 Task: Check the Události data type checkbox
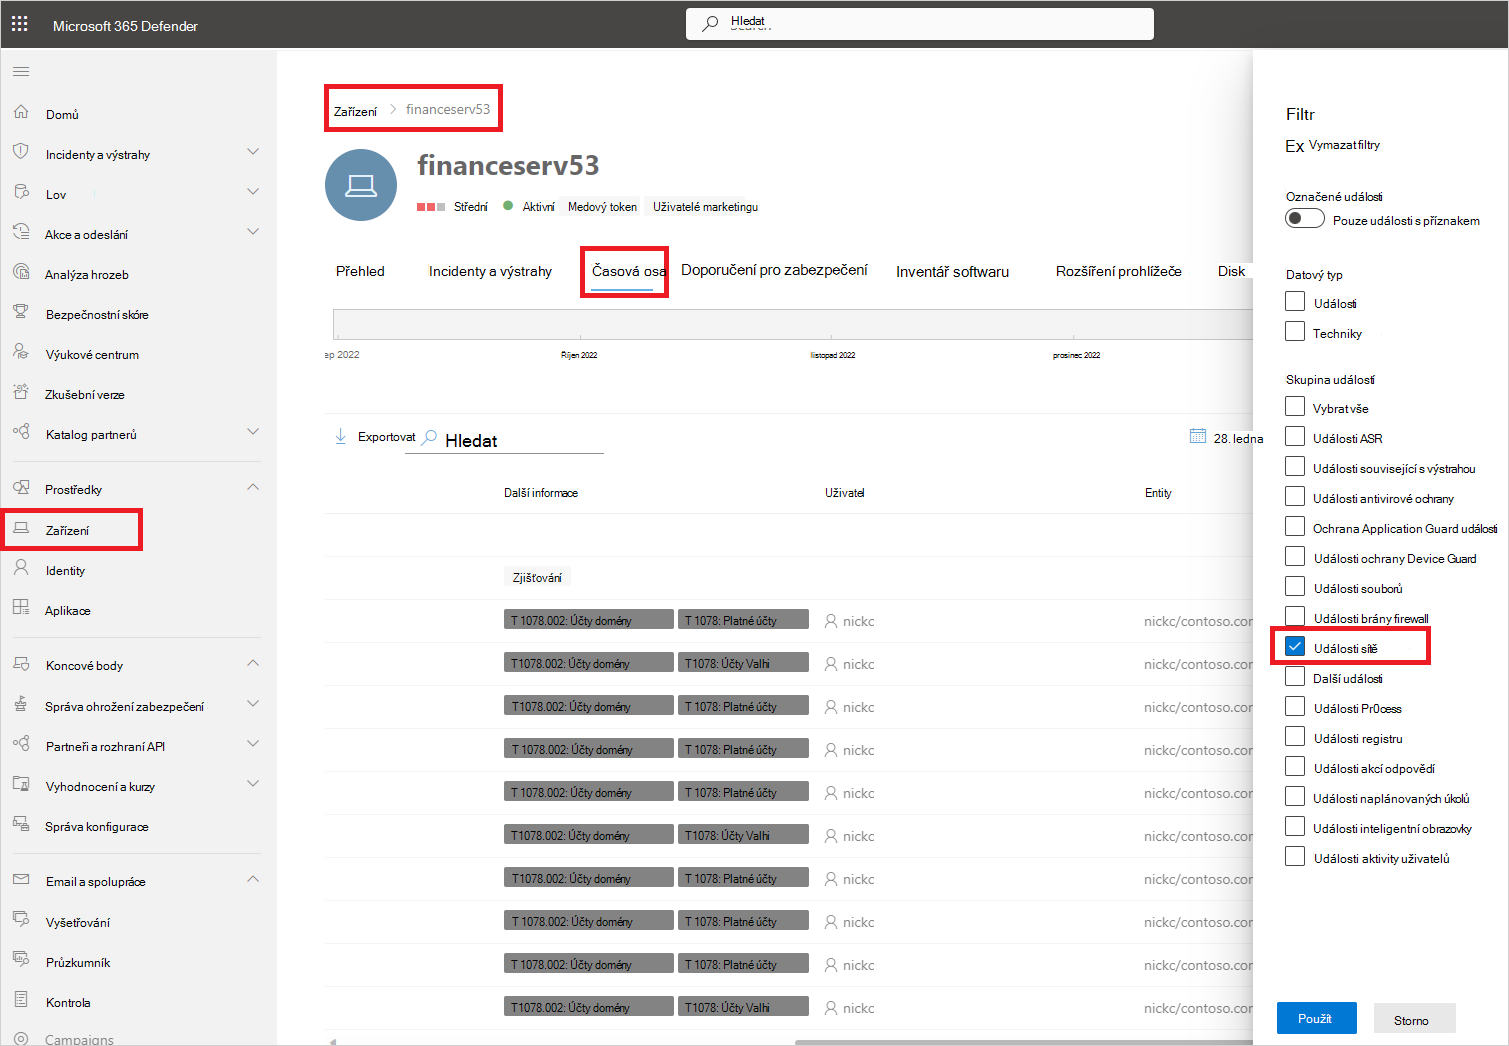(1295, 301)
